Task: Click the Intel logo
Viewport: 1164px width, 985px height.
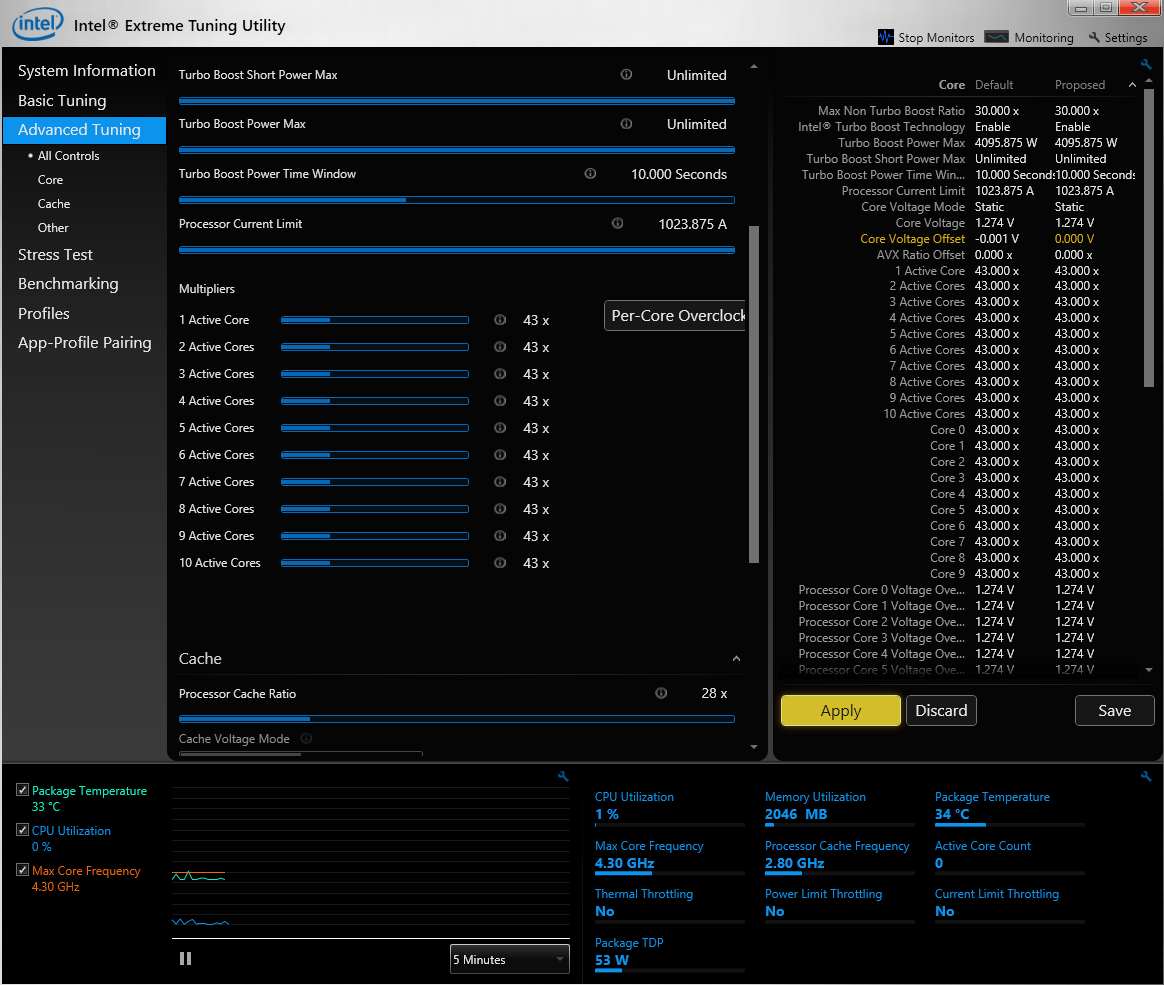Action: click(38, 24)
